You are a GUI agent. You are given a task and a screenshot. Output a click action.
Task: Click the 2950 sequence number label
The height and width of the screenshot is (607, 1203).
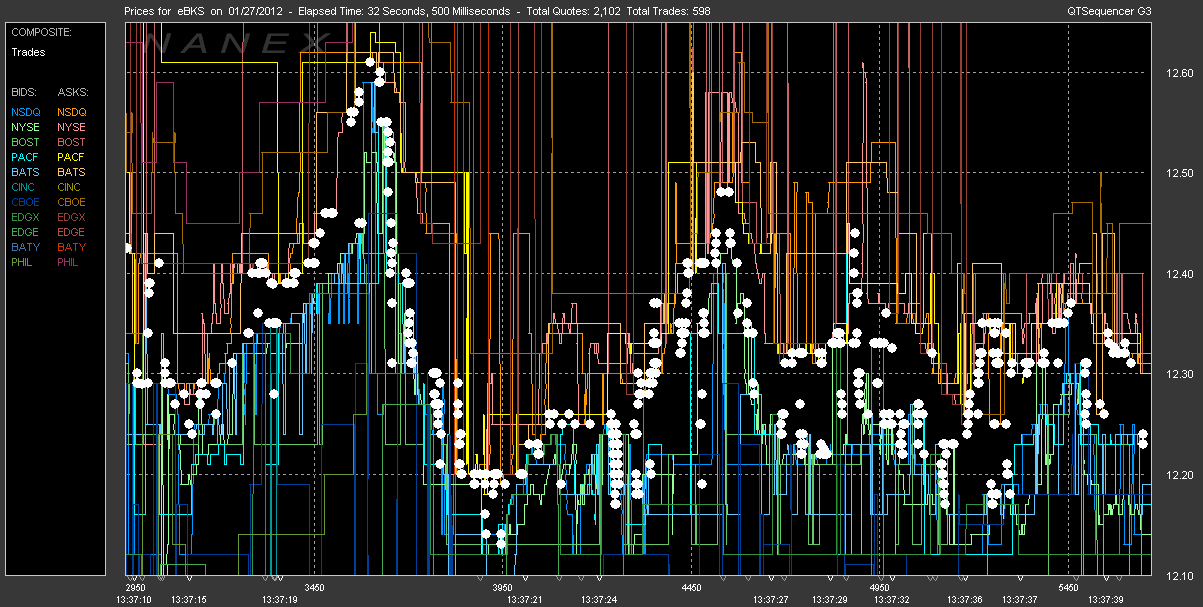[x=135, y=587]
